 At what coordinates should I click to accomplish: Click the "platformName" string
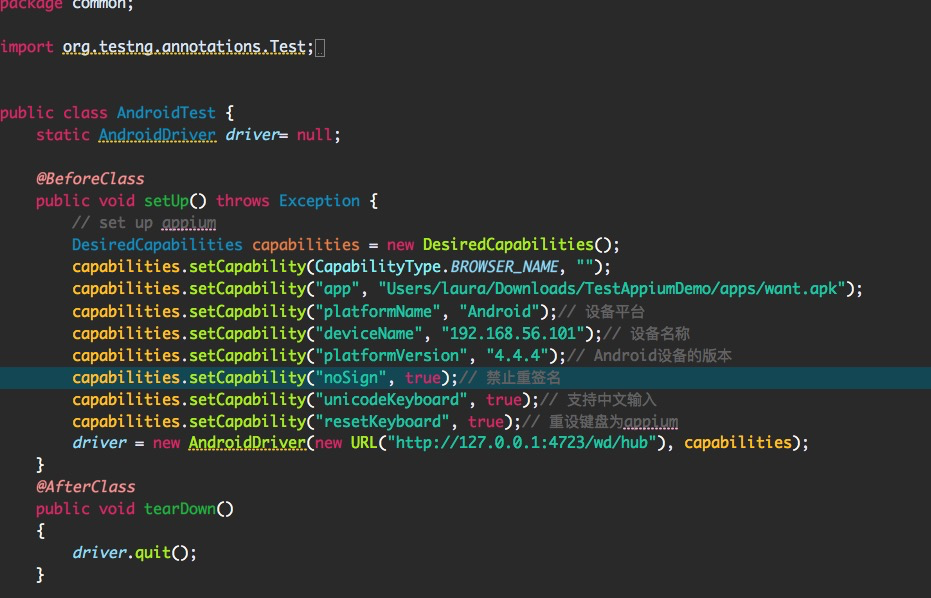click(x=378, y=311)
